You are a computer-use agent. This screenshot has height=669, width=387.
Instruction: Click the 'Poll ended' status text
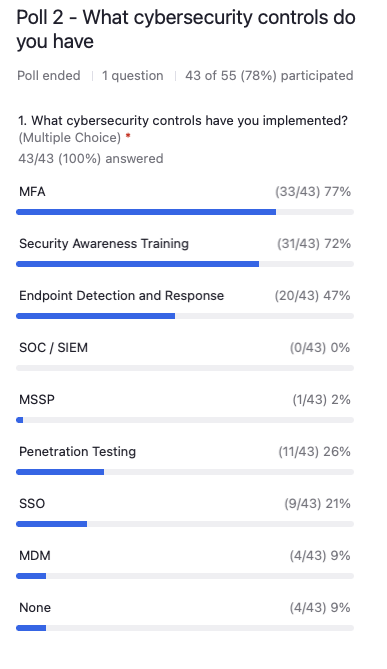pyautogui.click(x=49, y=76)
